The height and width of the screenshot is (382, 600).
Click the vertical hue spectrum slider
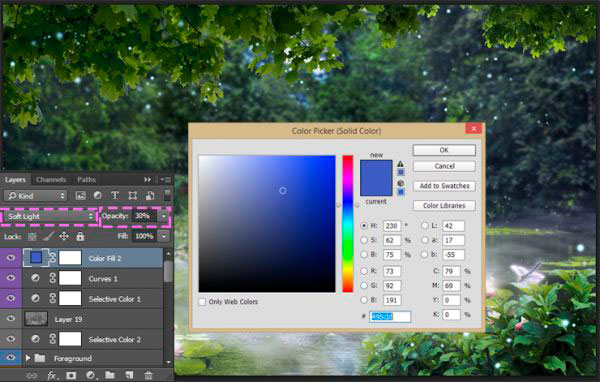click(347, 224)
